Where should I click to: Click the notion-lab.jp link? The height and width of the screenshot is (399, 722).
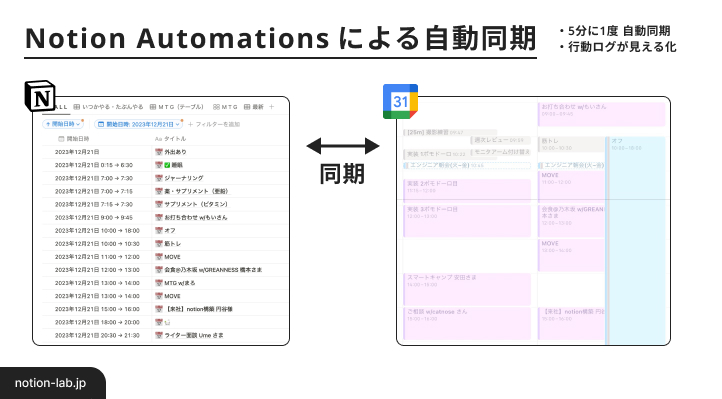[x=50, y=383]
